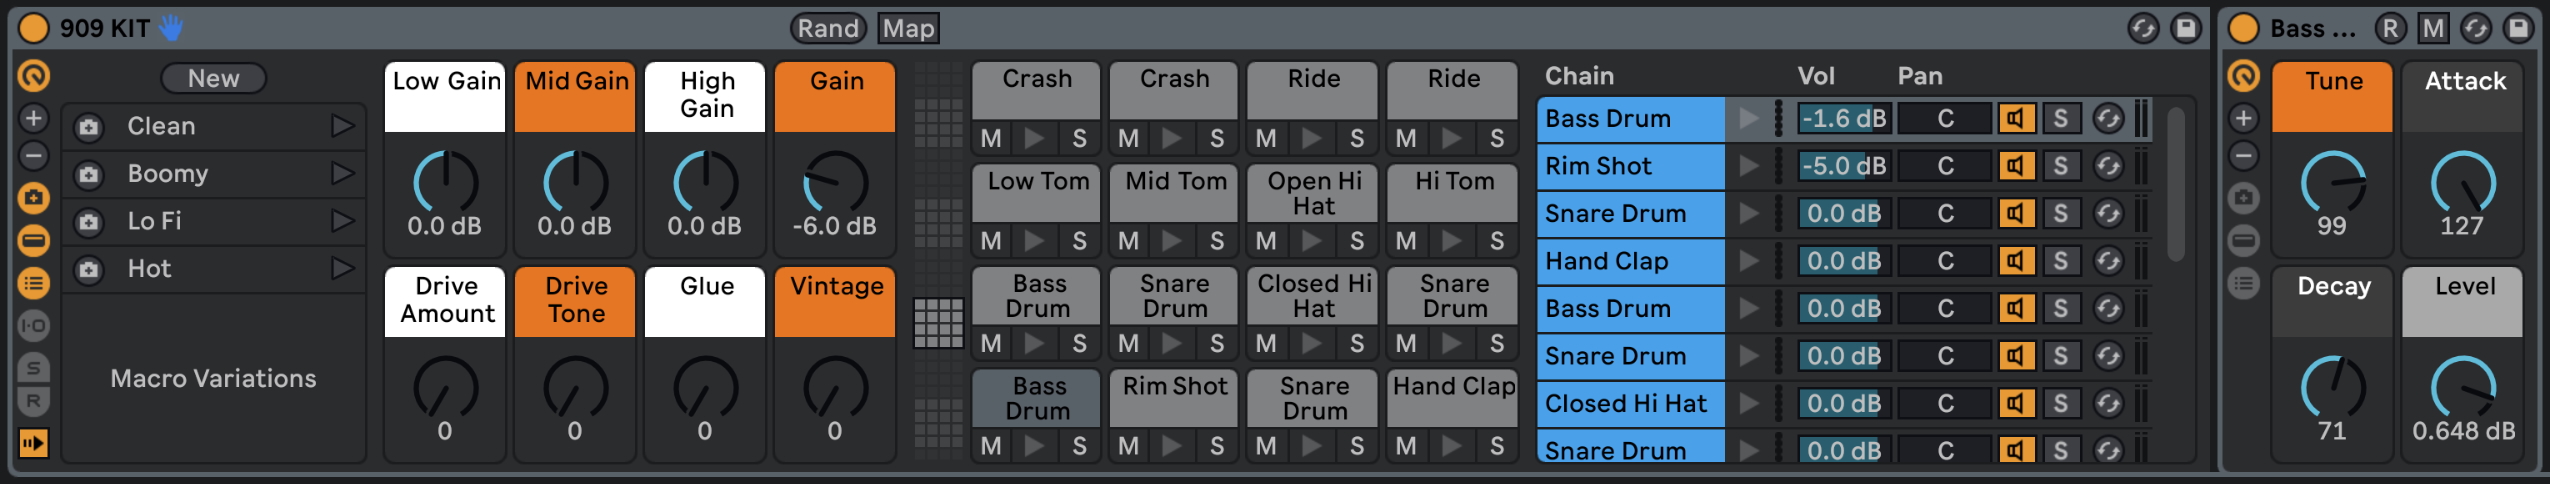Toggle the Input/Output section button
Screen dimensions: 2550x484
[x=33, y=326]
